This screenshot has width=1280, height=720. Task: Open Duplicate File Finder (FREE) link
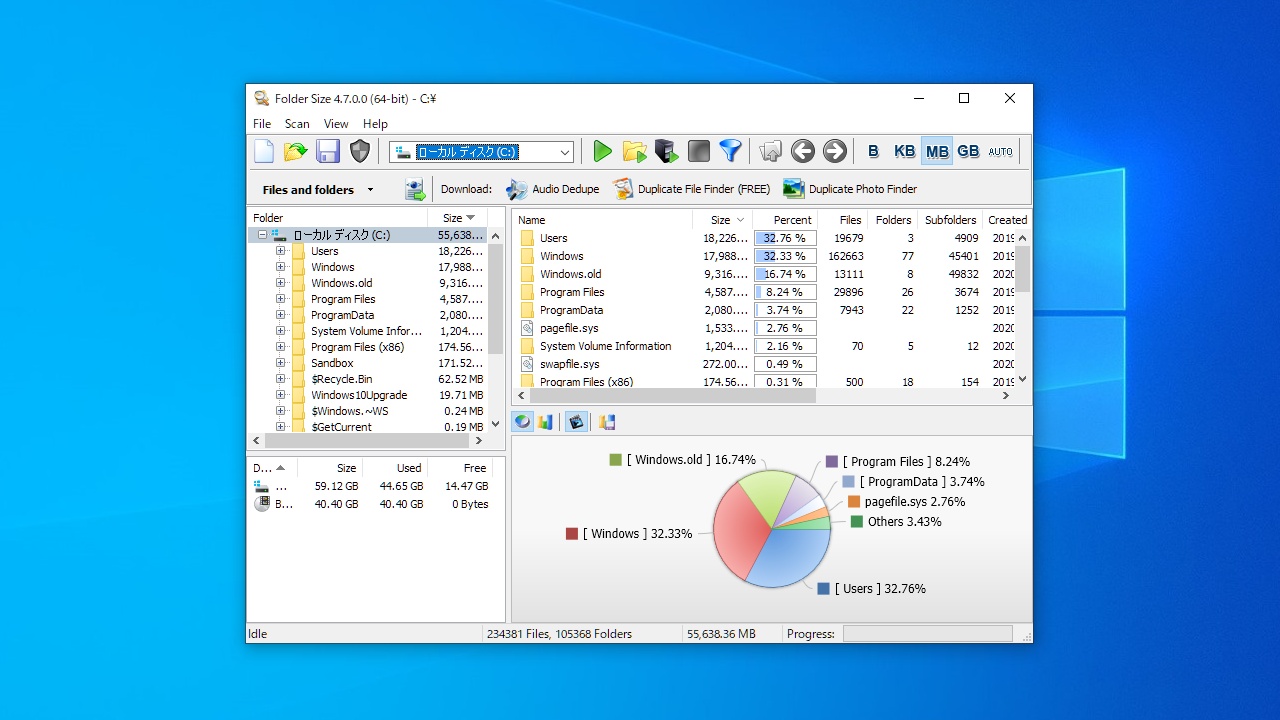tap(691, 189)
